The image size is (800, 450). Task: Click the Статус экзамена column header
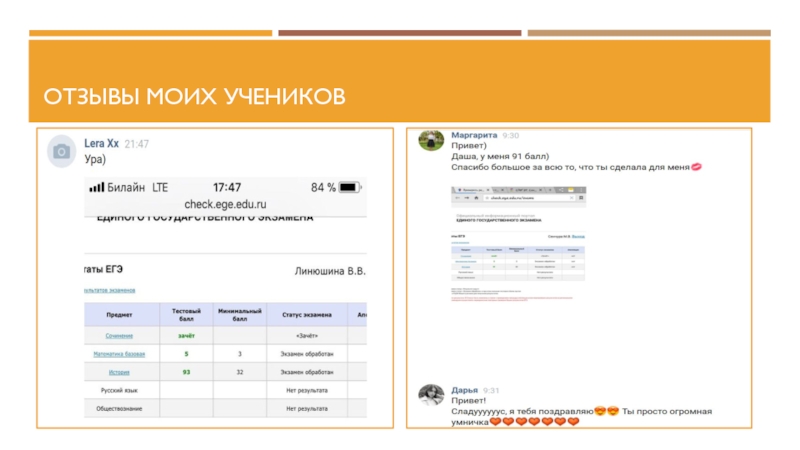[307, 315]
